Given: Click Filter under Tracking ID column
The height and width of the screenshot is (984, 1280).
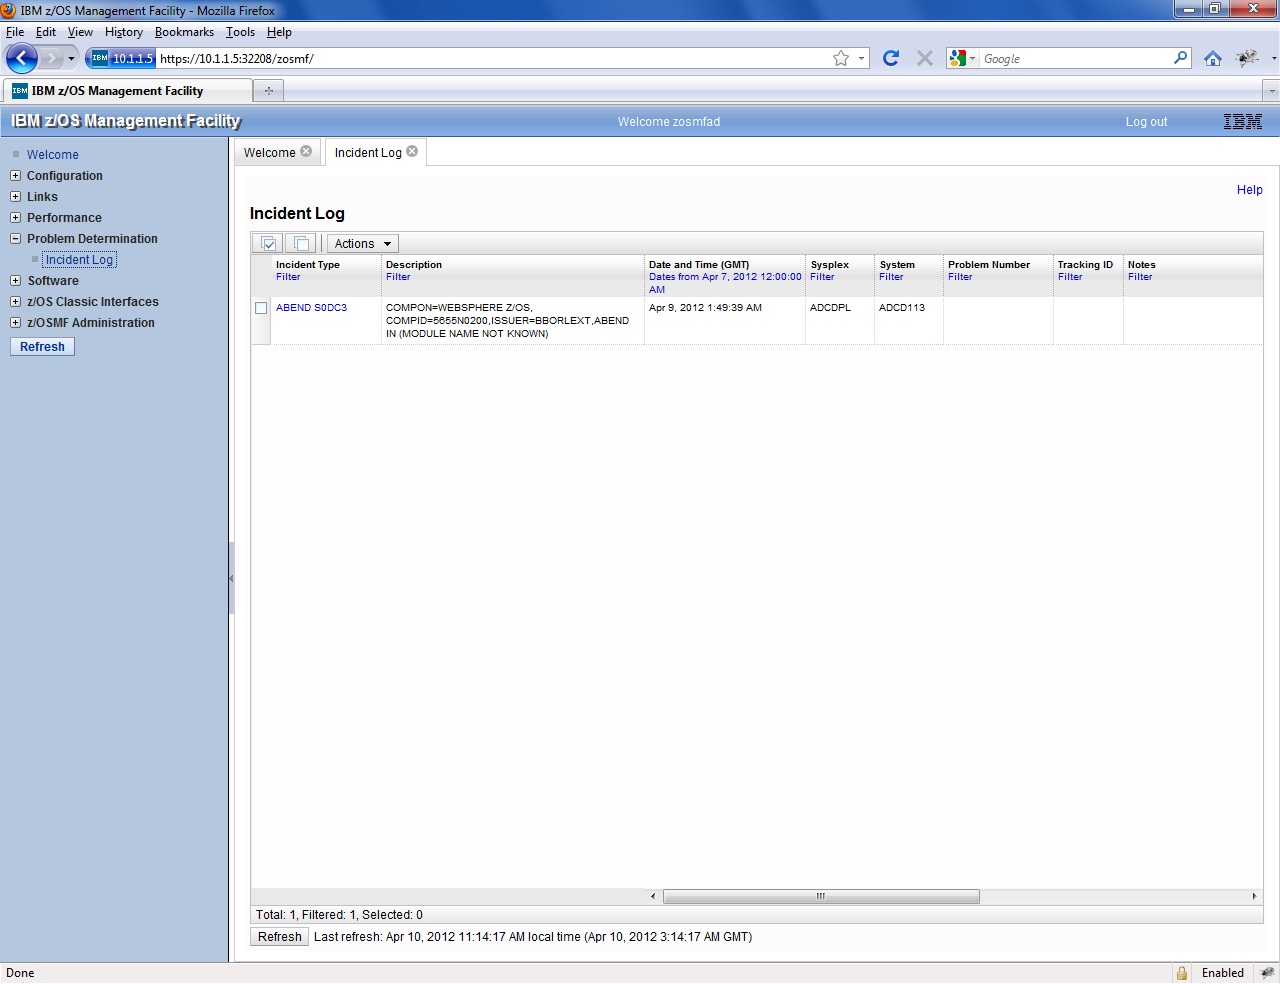Looking at the screenshot, I should [1070, 277].
